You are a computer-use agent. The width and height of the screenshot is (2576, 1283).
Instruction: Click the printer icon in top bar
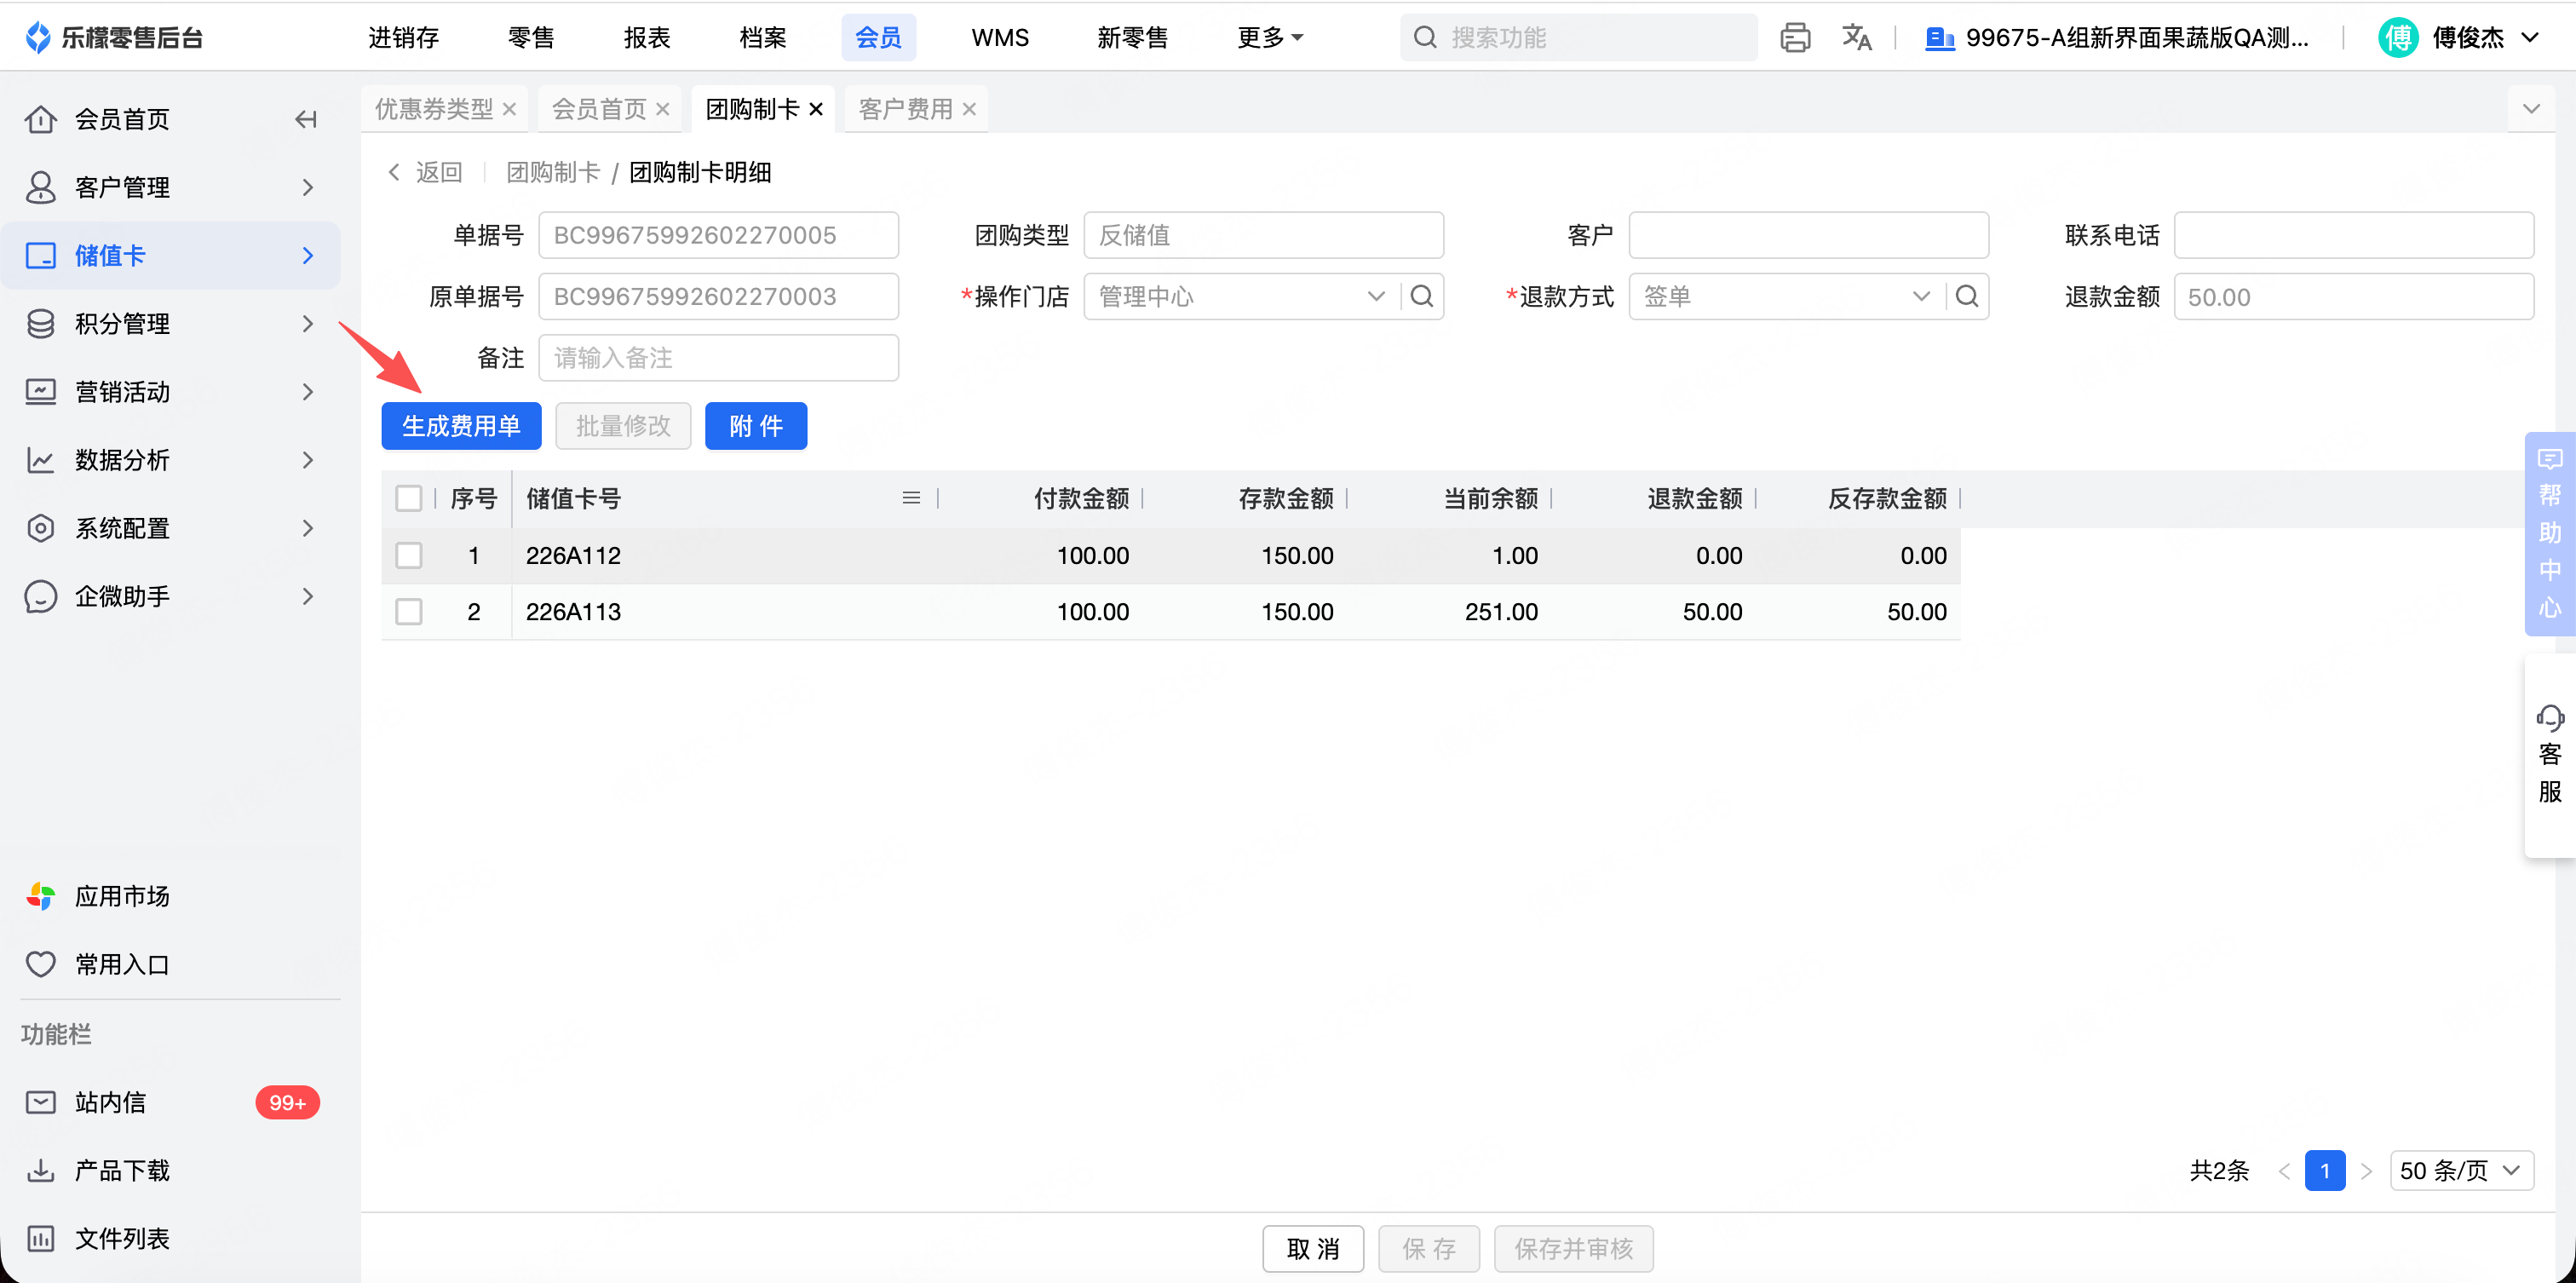coord(1794,38)
